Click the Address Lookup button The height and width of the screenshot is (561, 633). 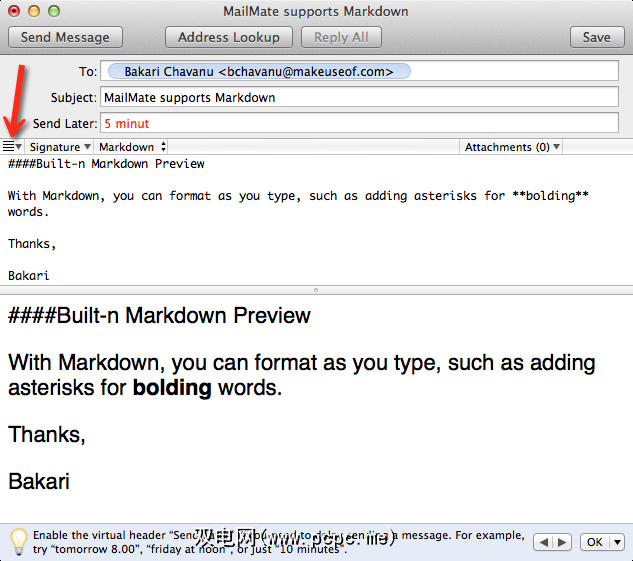[228, 37]
